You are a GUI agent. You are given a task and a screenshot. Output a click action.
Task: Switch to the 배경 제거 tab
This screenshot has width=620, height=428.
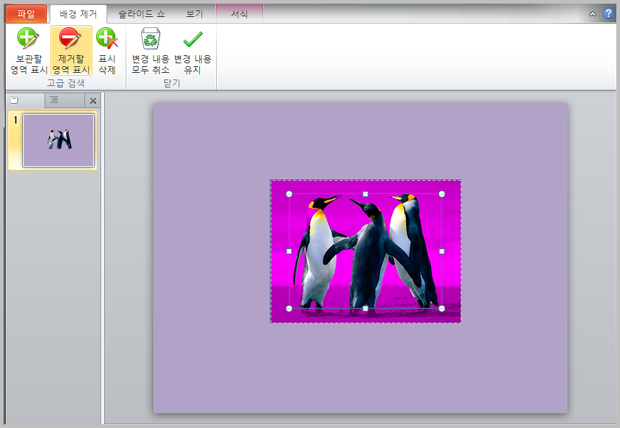pyautogui.click(x=78, y=14)
